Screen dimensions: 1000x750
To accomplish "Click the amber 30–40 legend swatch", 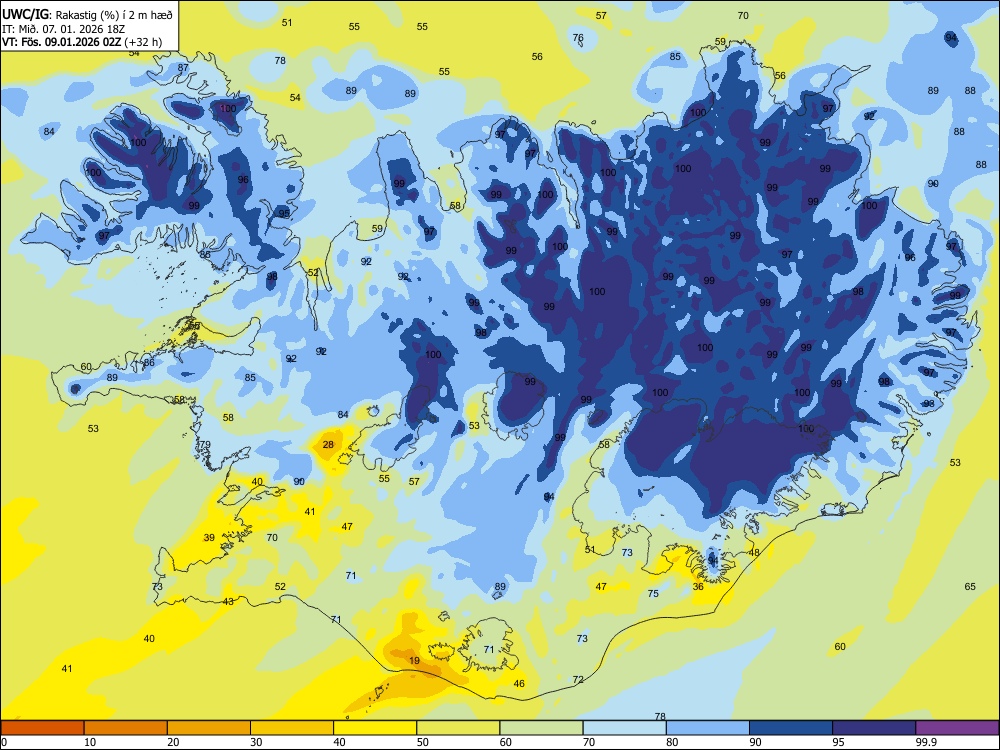I will (292, 728).
